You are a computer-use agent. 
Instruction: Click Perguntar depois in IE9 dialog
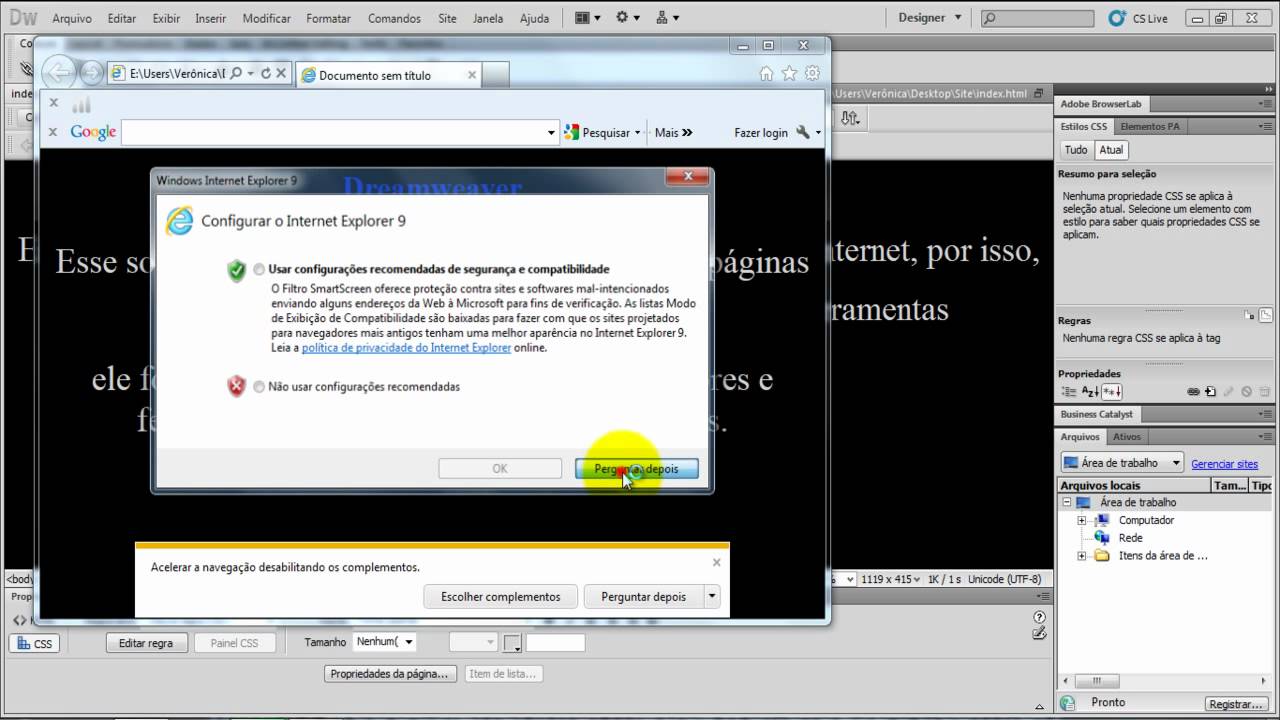tap(636, 469)
